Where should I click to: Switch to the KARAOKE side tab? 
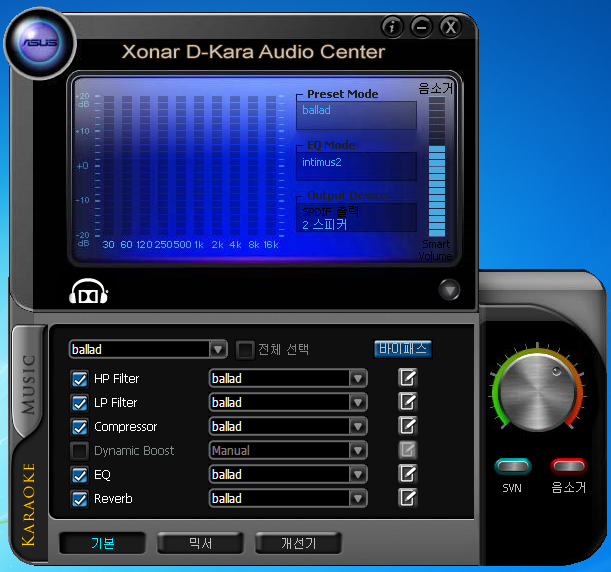point(28,505)
